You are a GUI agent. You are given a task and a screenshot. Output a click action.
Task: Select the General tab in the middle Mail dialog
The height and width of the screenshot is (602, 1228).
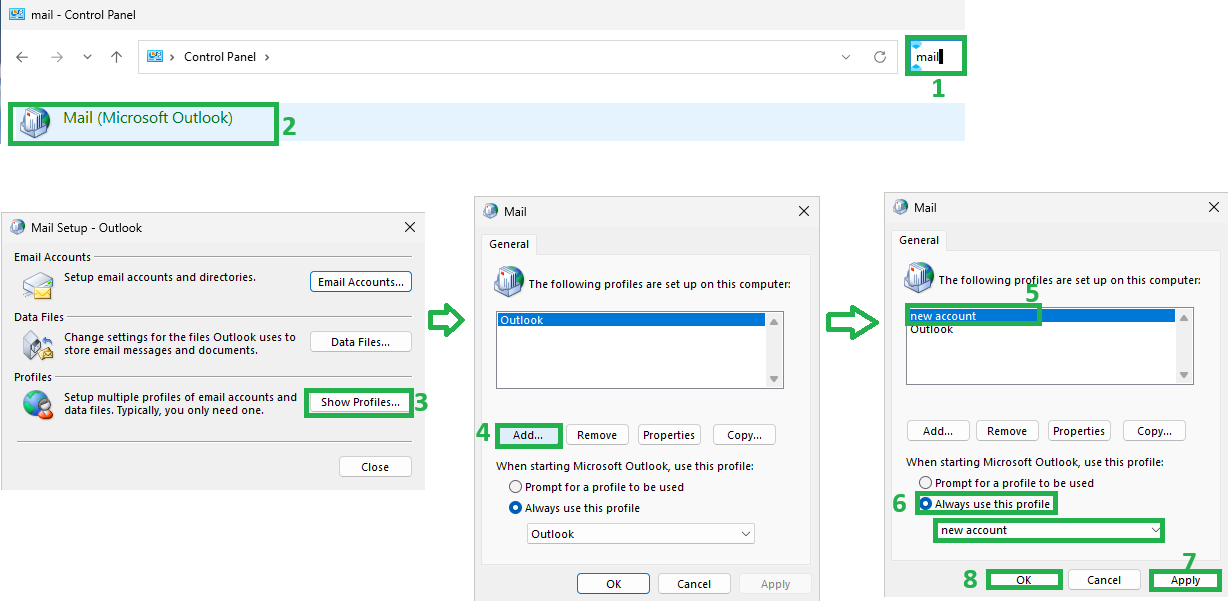tap(510, 243)
